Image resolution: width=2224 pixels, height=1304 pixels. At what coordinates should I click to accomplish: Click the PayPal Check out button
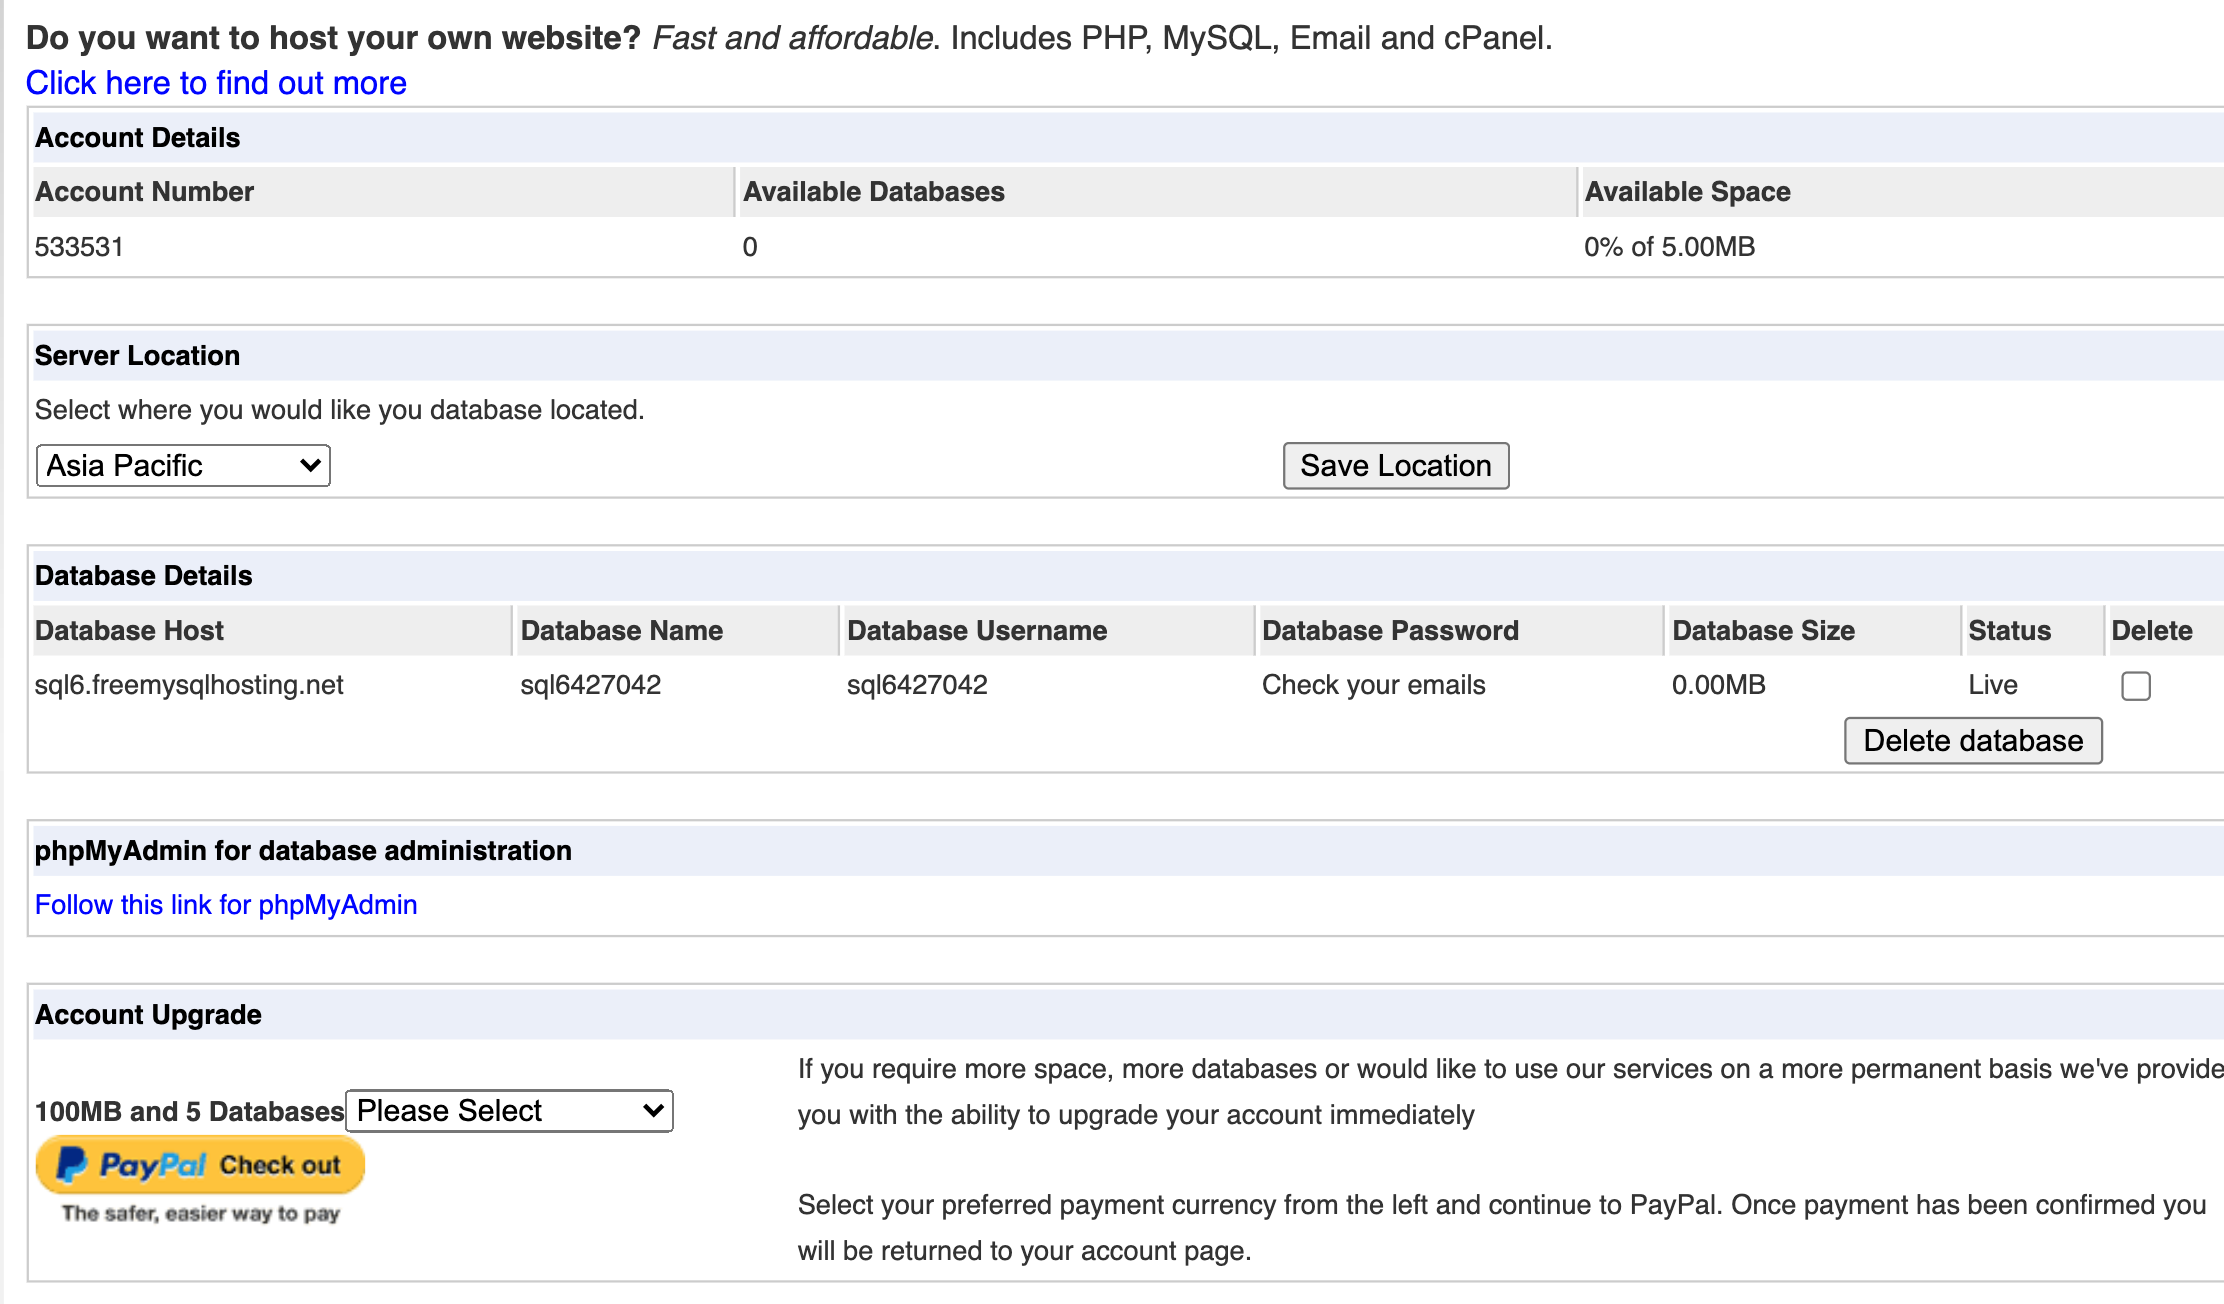200,1165
